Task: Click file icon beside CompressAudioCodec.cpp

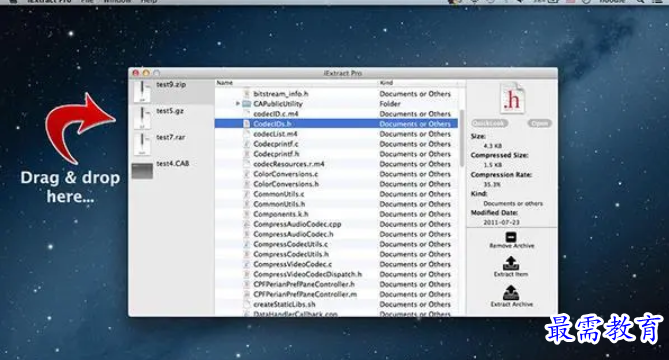Action: click(x=247, y=224)
